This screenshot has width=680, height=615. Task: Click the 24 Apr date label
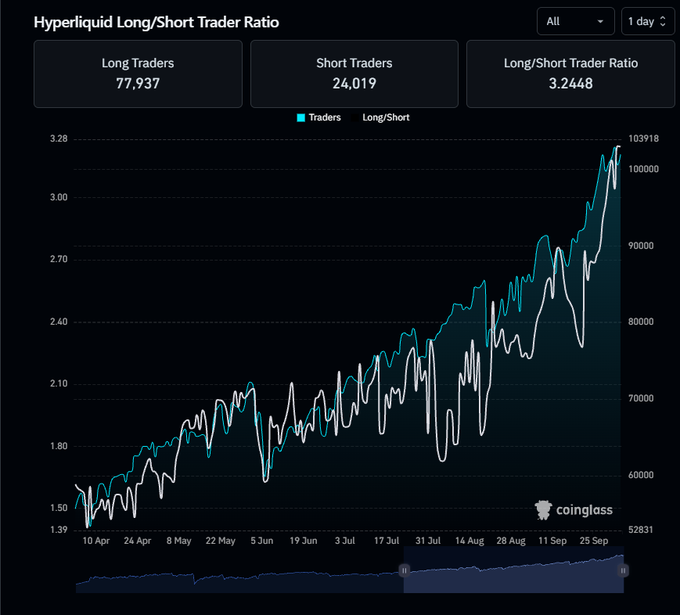coord(137,541)
